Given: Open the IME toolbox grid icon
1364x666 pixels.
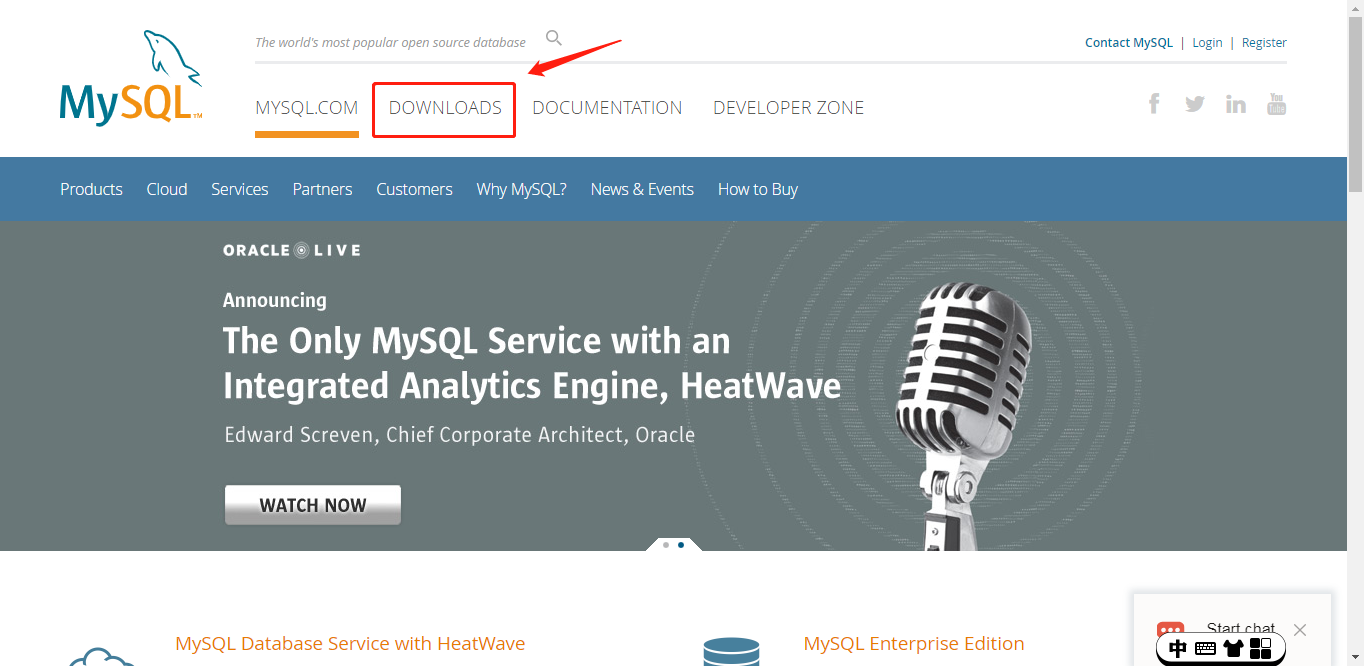Looking at the screenshot, I should click(x=1260, y=649).
